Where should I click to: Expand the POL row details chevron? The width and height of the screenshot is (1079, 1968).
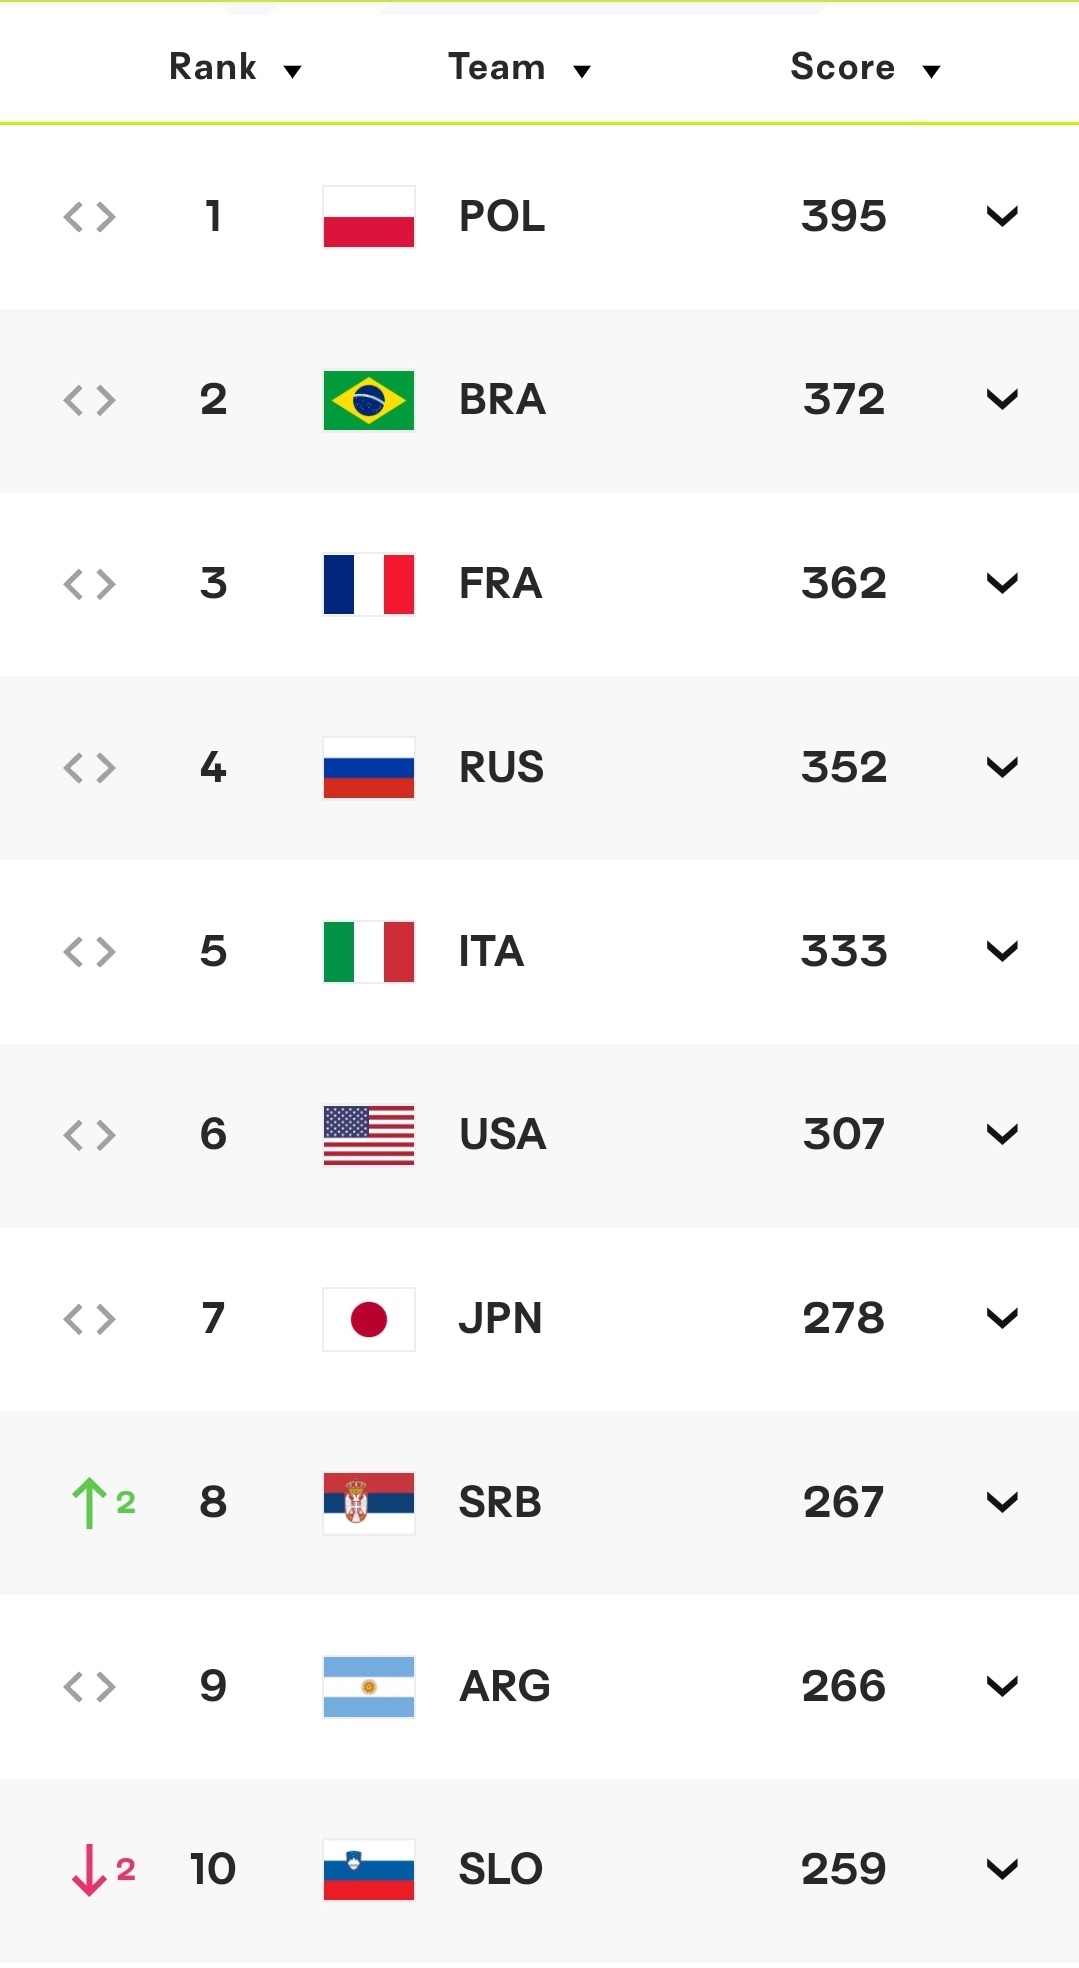point(1002,216)
